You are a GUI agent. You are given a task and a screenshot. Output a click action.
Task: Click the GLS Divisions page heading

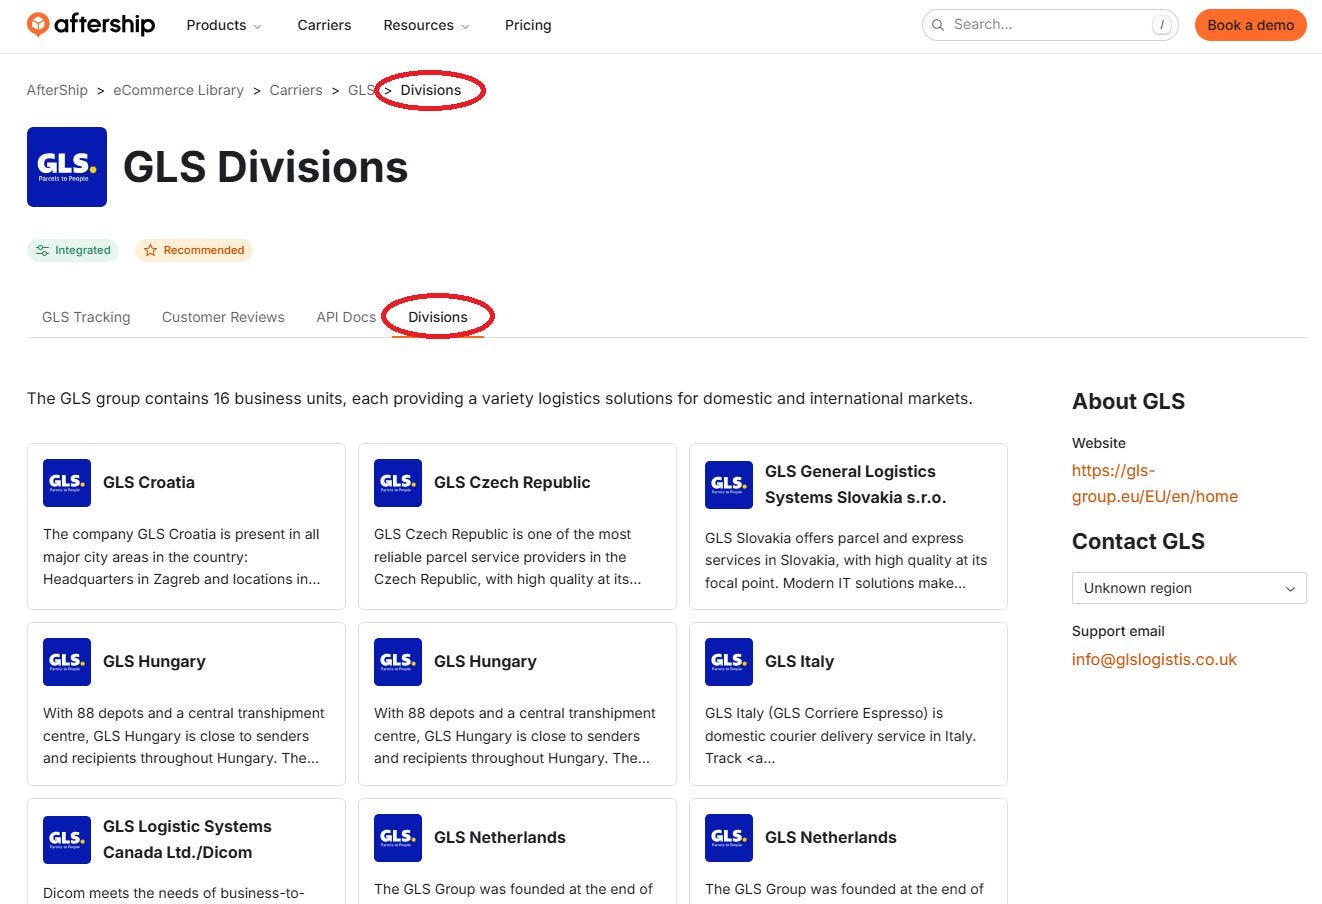click(266, 167)
